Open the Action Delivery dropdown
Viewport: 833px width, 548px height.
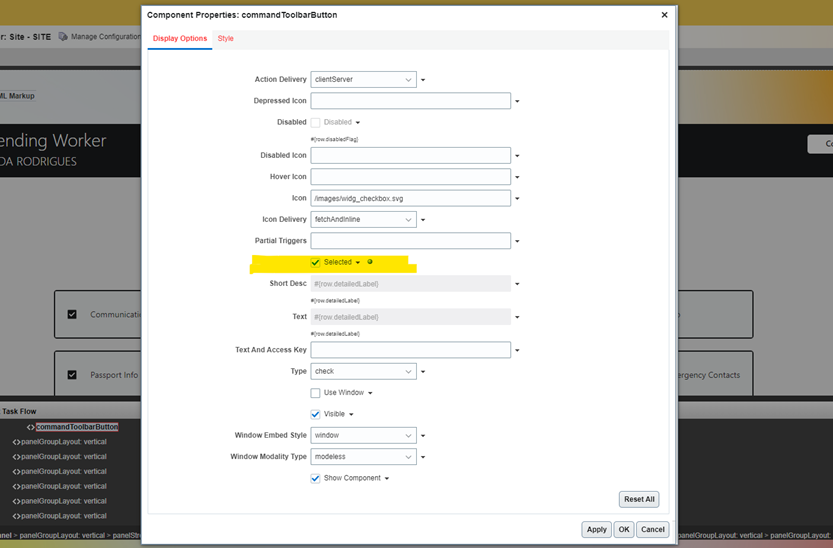coord(363,80)
